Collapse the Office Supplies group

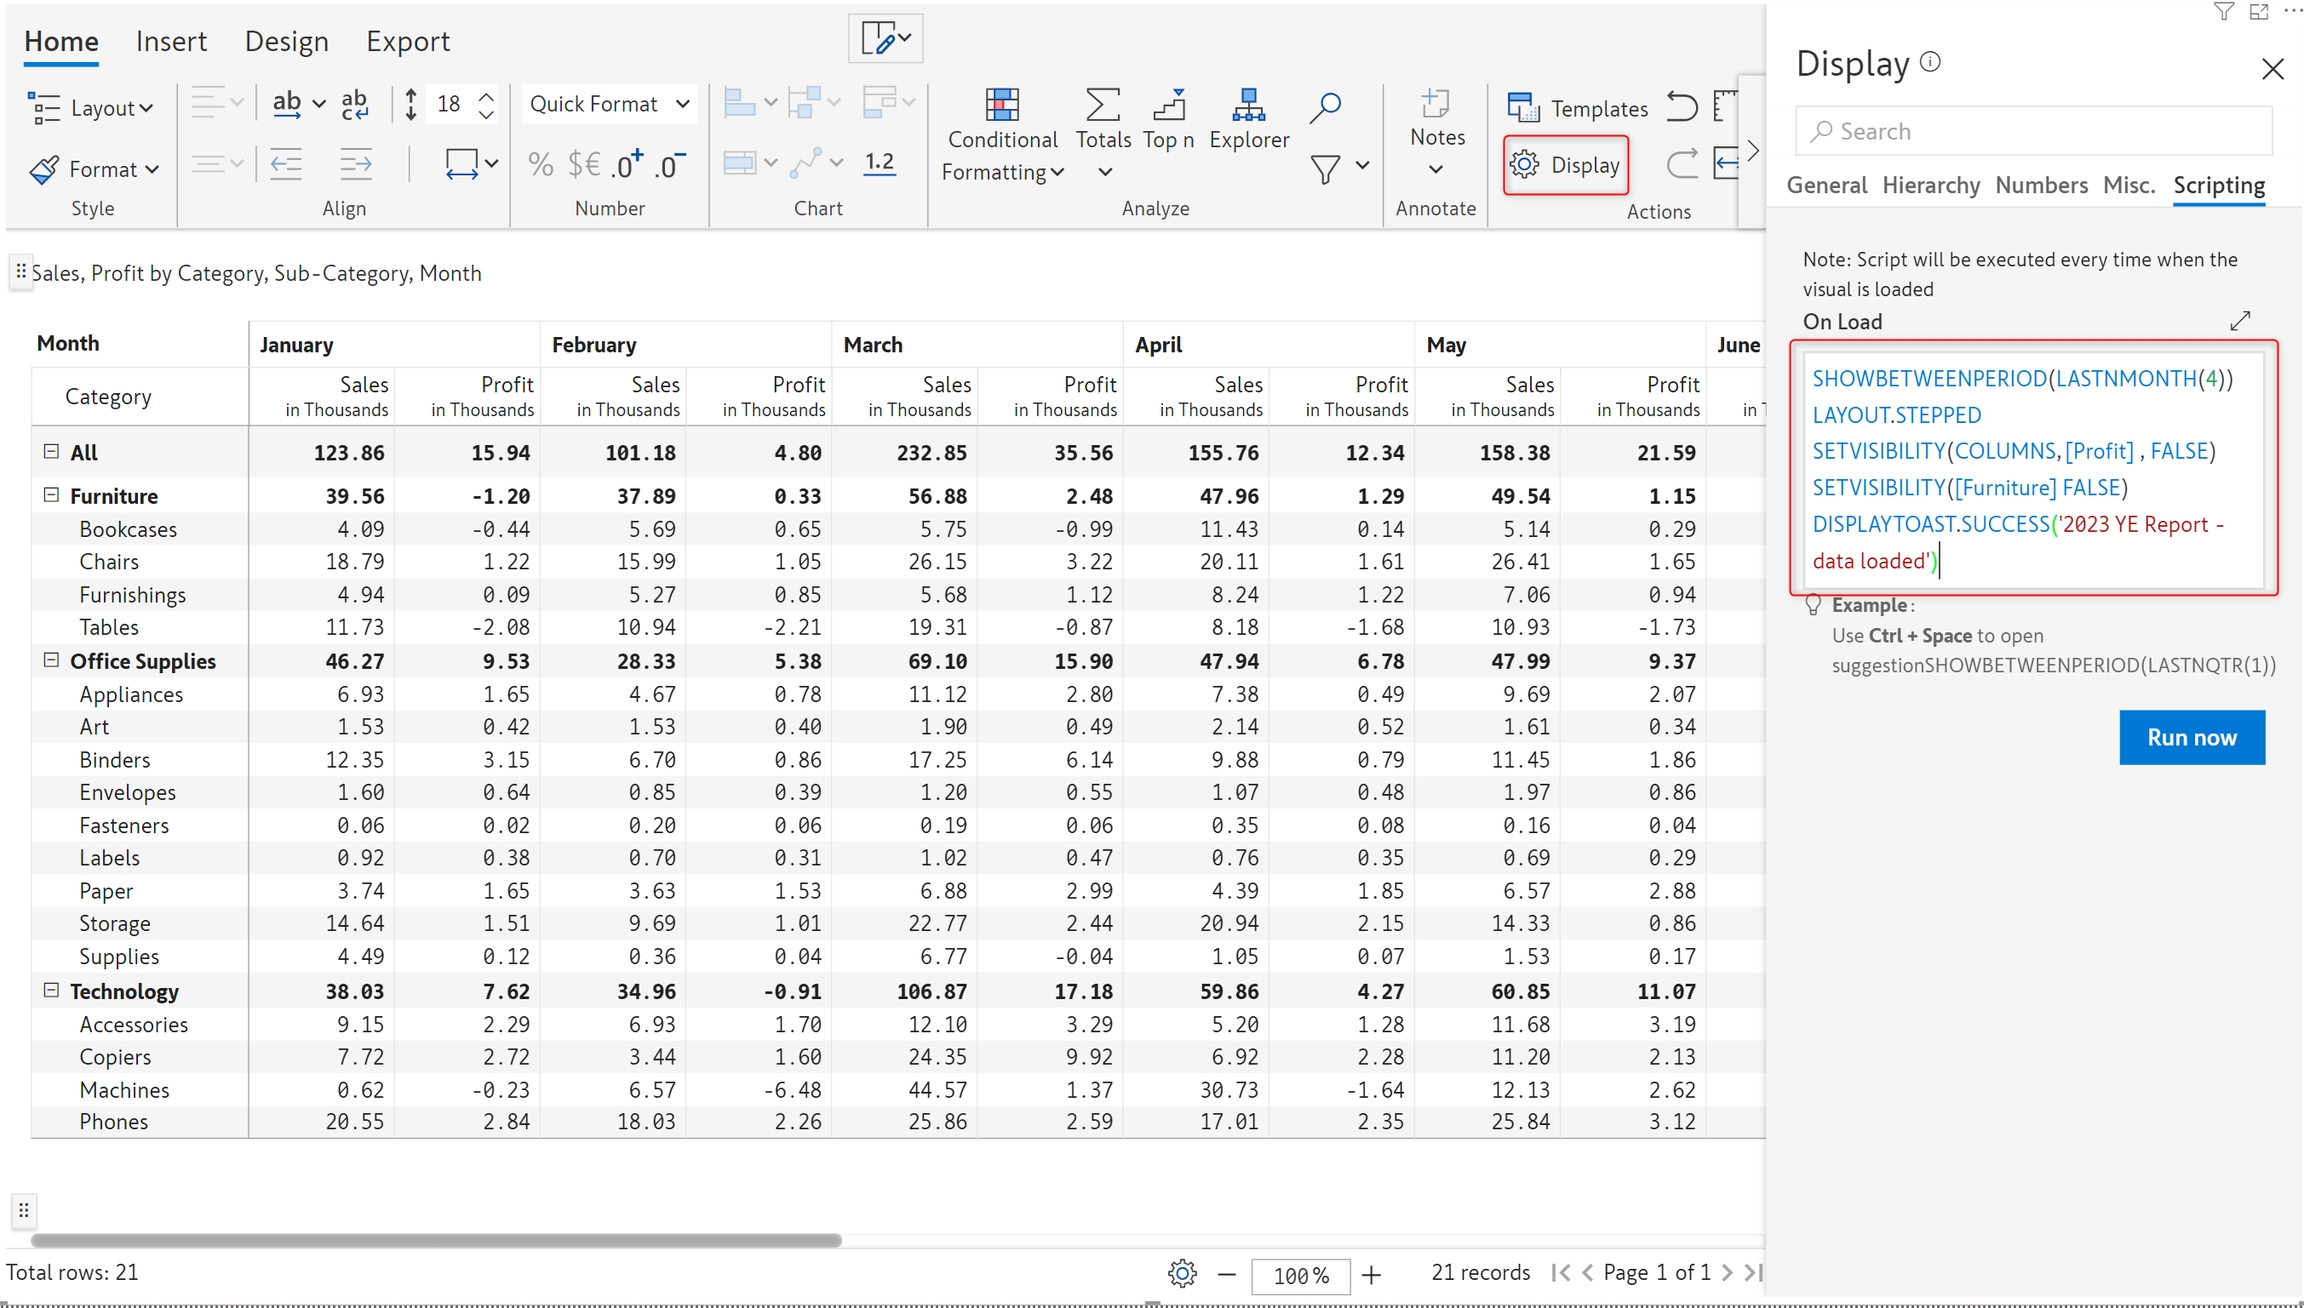(51, 660)
